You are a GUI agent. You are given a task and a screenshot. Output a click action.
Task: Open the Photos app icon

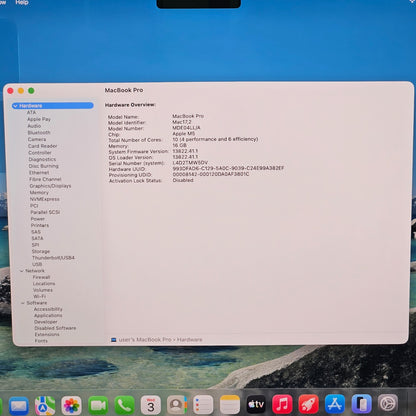coord(71,405)
